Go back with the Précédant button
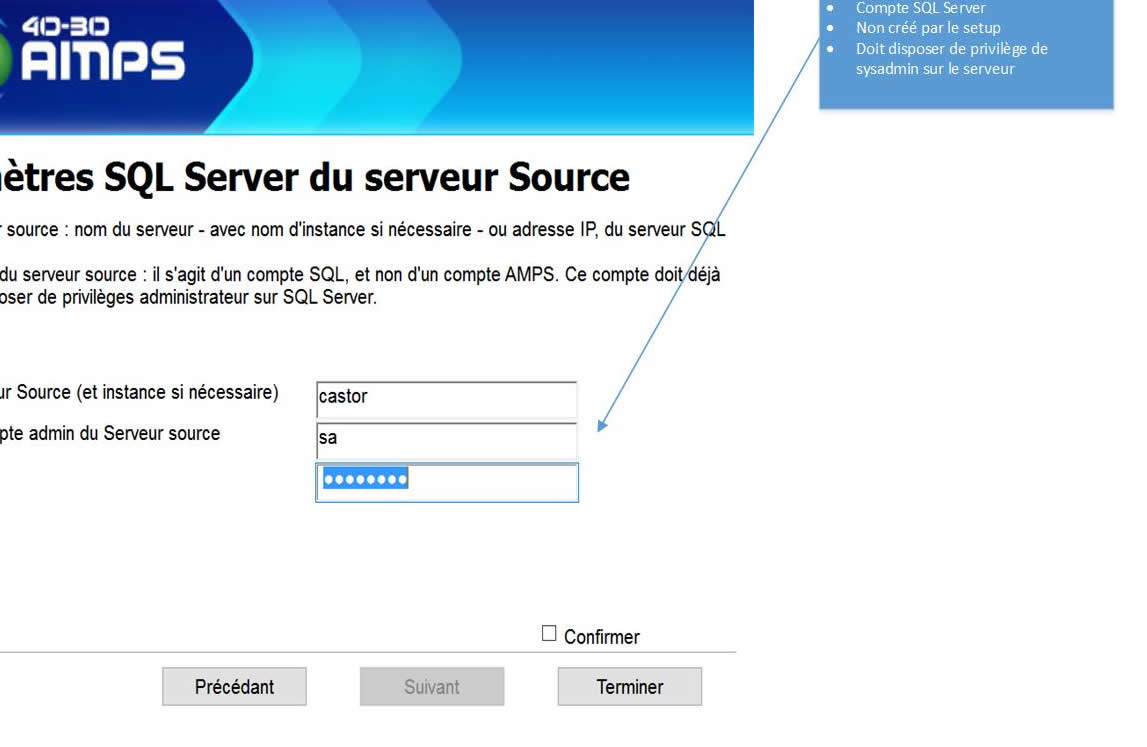The width and height of the screenshot is (1147, 747). pyautogui.click(x=234, y=686)
